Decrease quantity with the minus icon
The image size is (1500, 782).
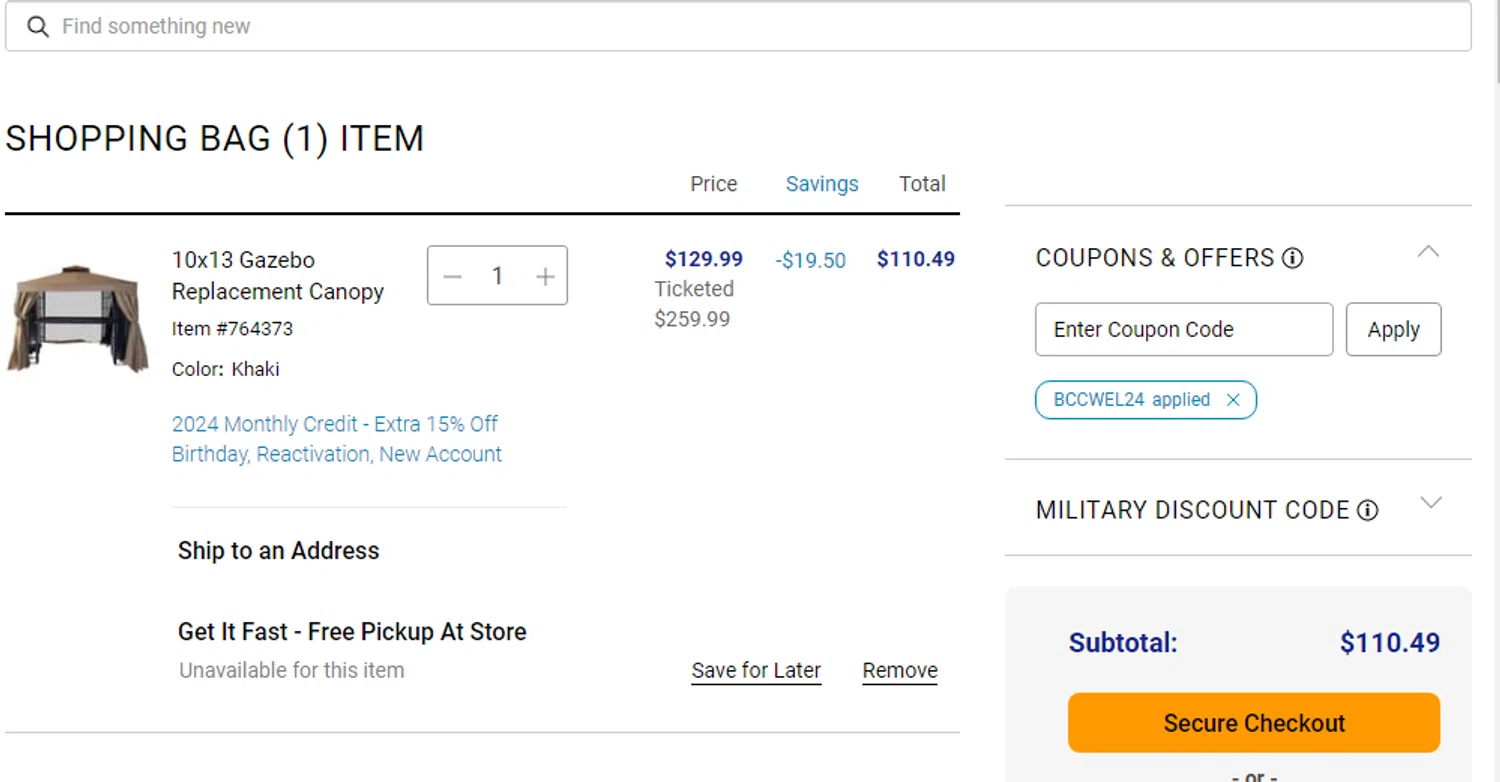pyautogui.click(x=453, y=276)
